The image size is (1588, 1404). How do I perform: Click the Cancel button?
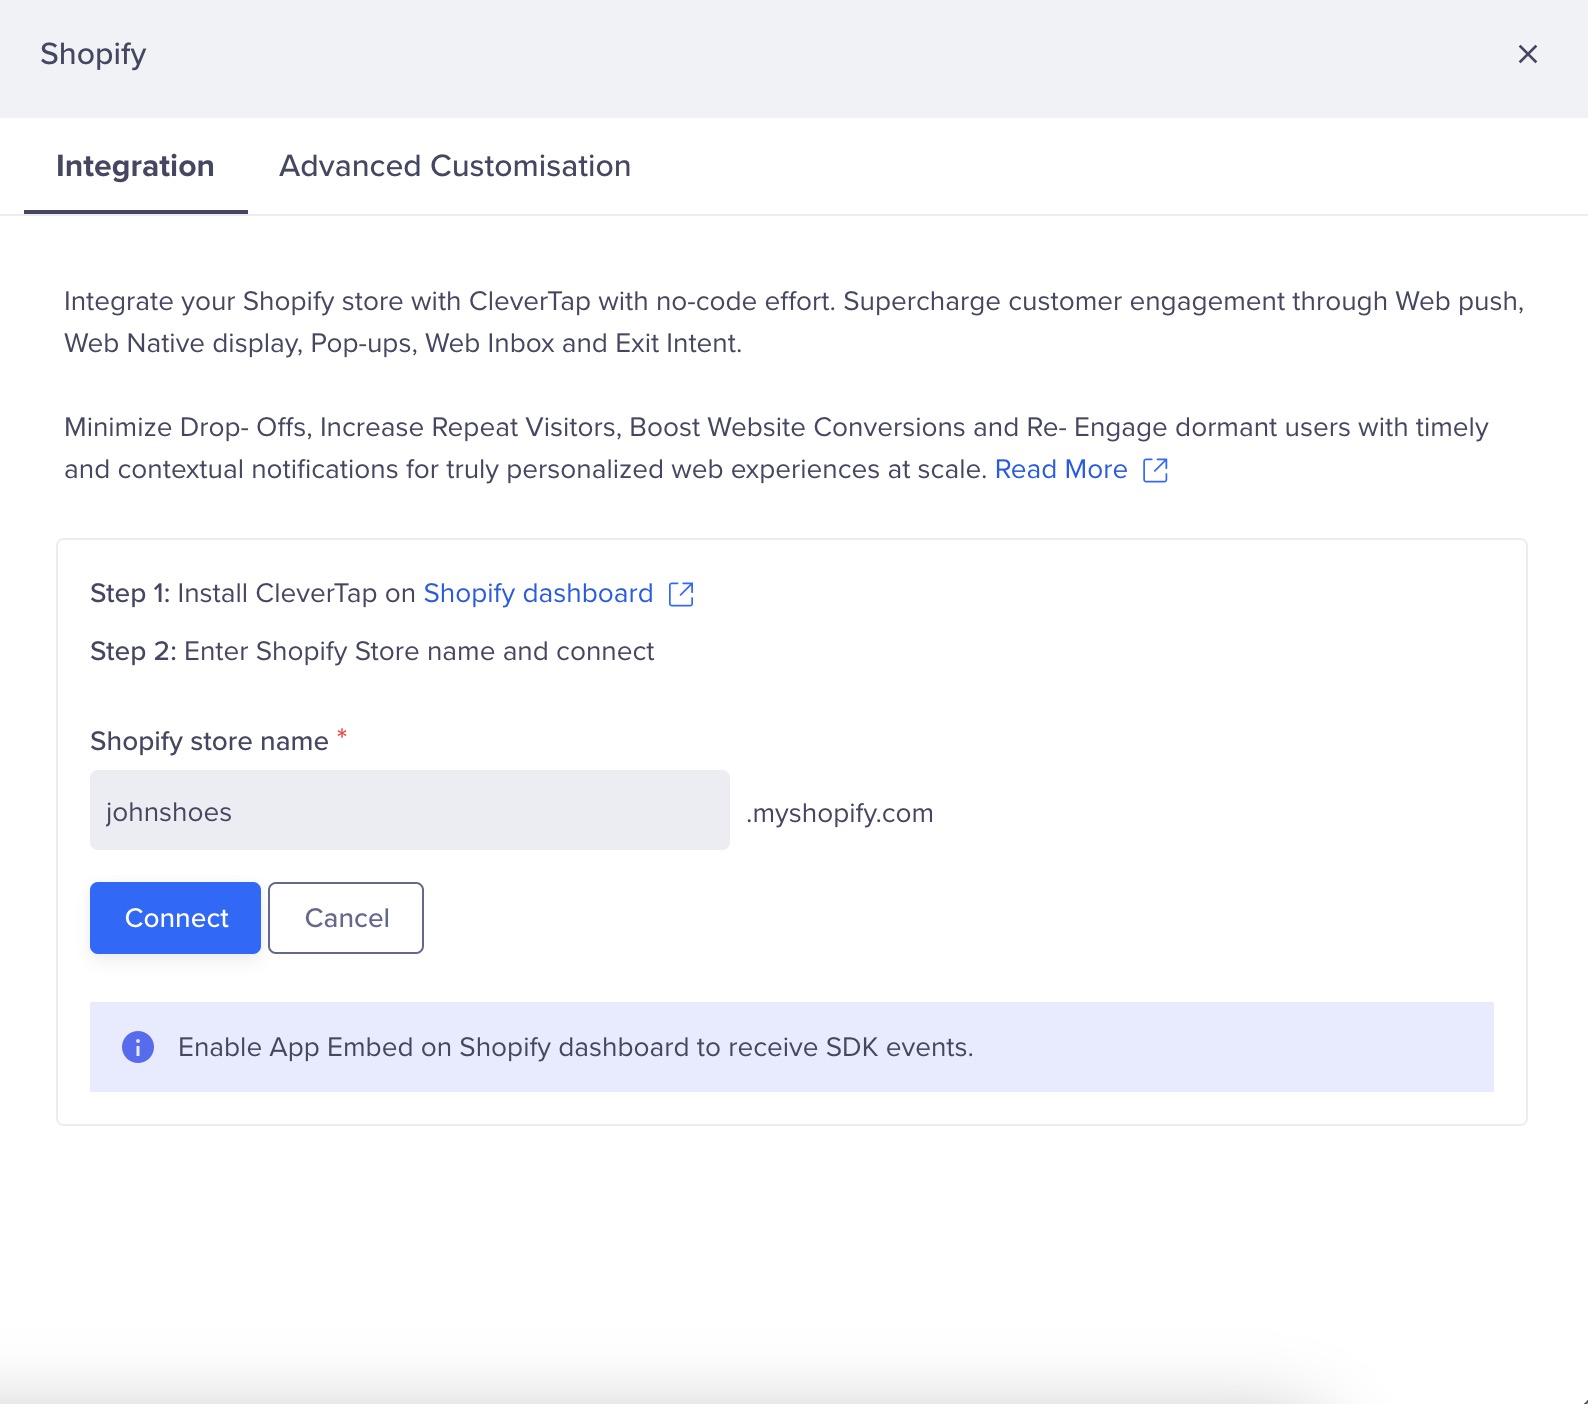346,918
